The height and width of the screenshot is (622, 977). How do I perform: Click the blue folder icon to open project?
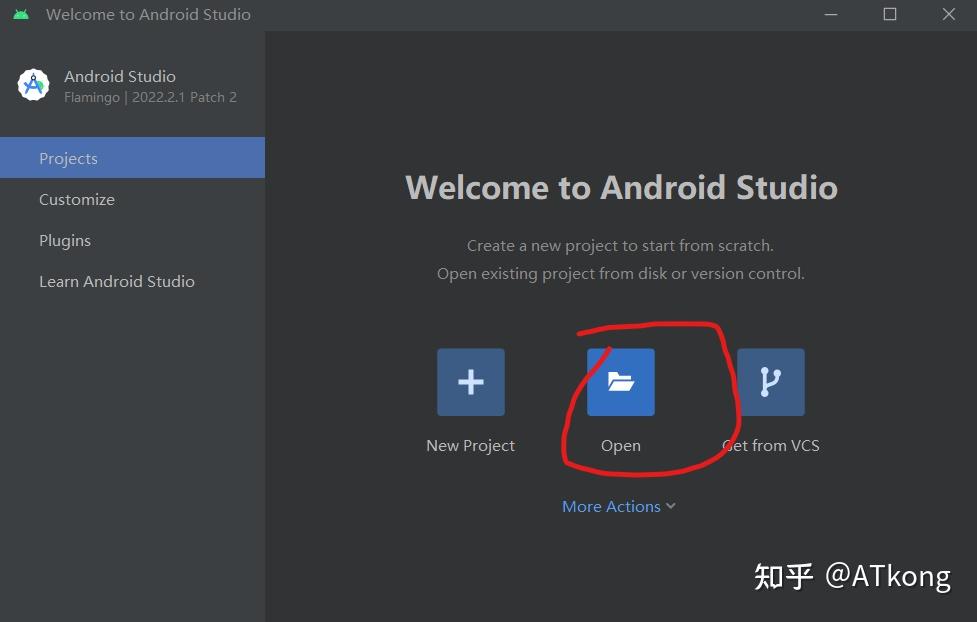[x=620, y=381]
